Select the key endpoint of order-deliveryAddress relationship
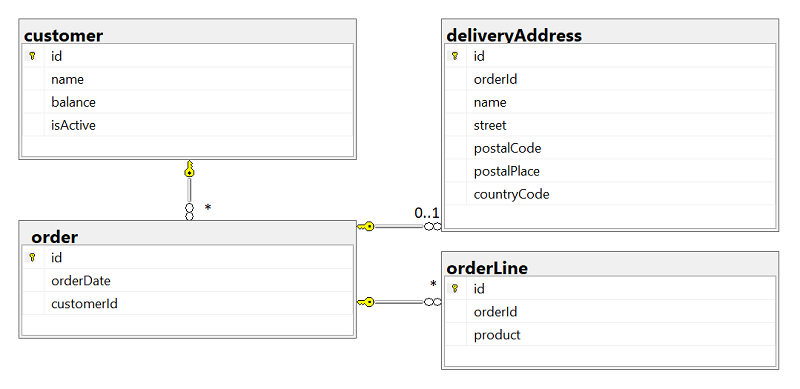Viewport: 800px width, 389px height. pyautogui.click(x=366, y=226)
